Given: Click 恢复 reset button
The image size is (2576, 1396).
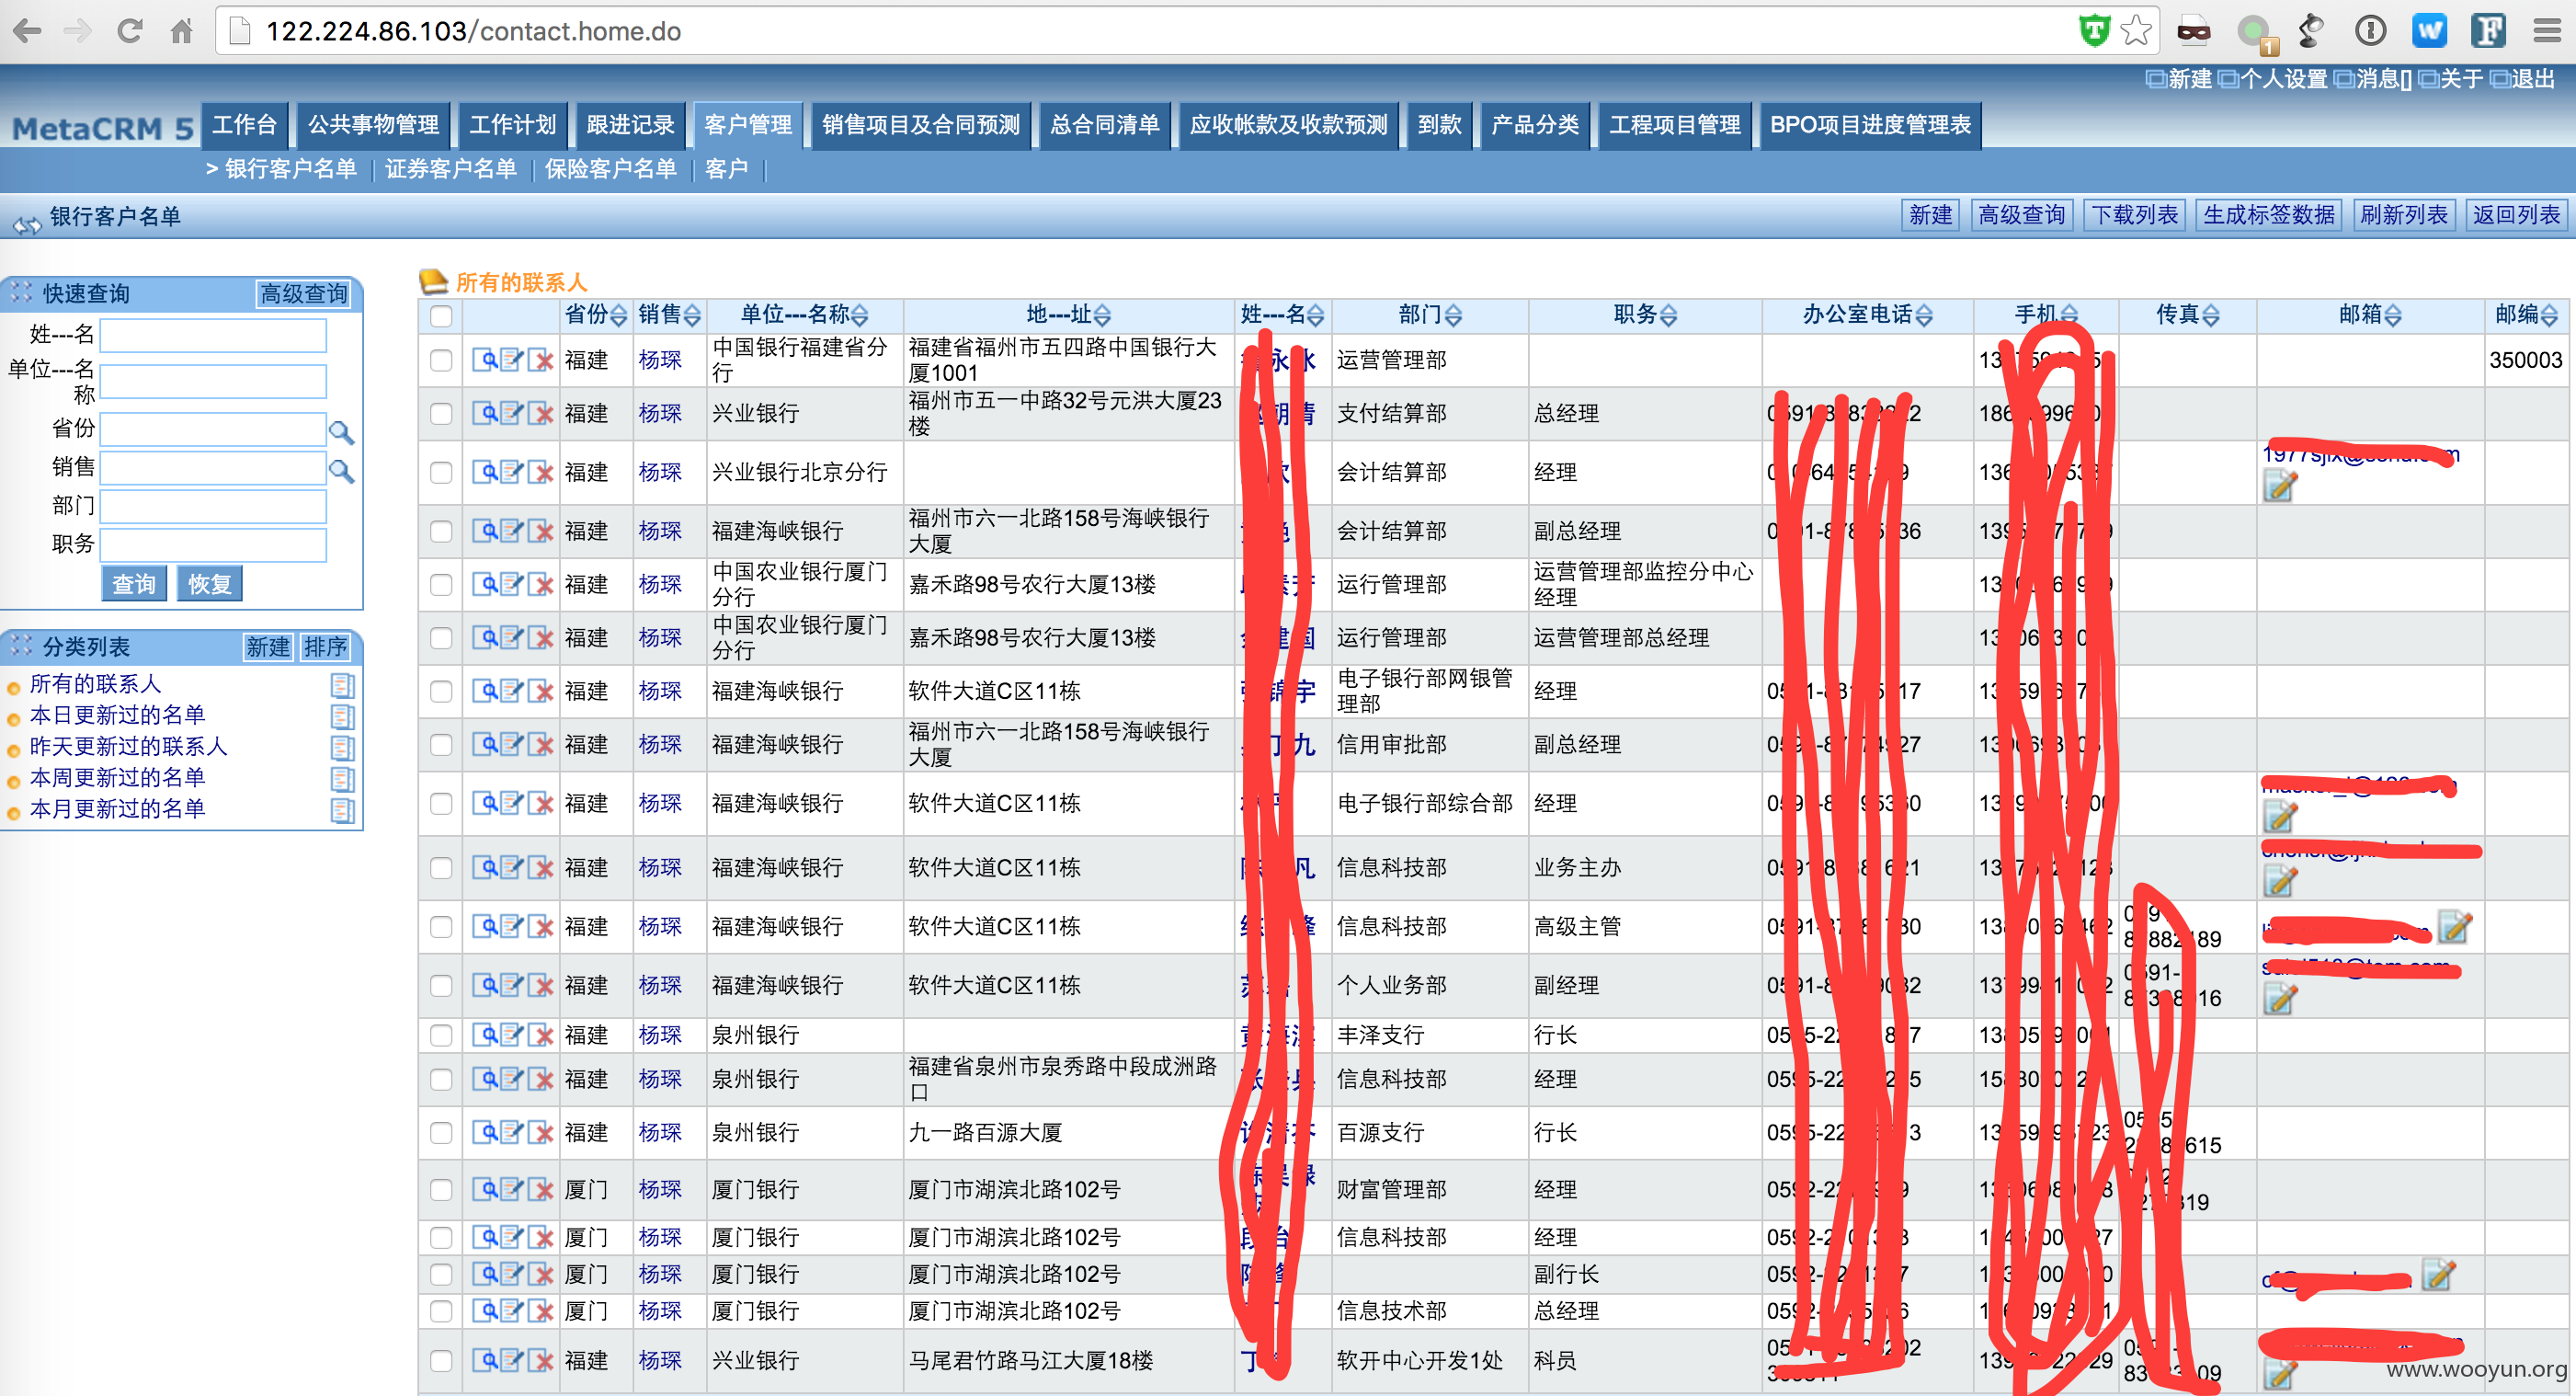Looking at the screenshot, I should click(x=210, y=584).
